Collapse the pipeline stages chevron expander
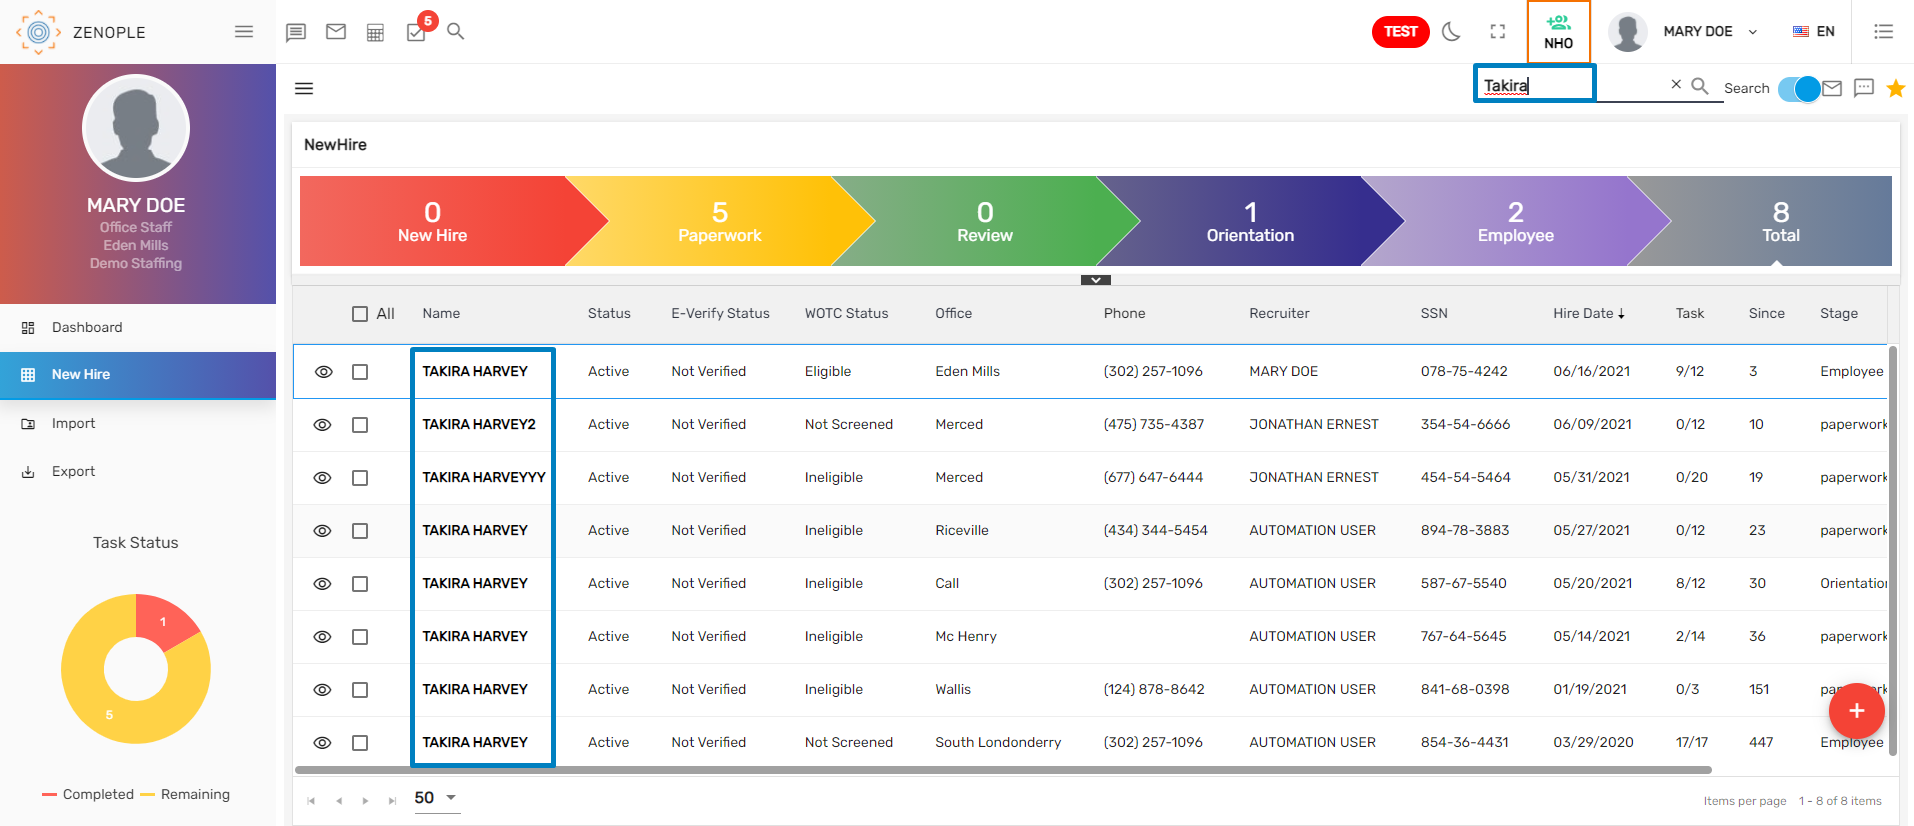This screenshot has width=1914, height=826. 1096,280
